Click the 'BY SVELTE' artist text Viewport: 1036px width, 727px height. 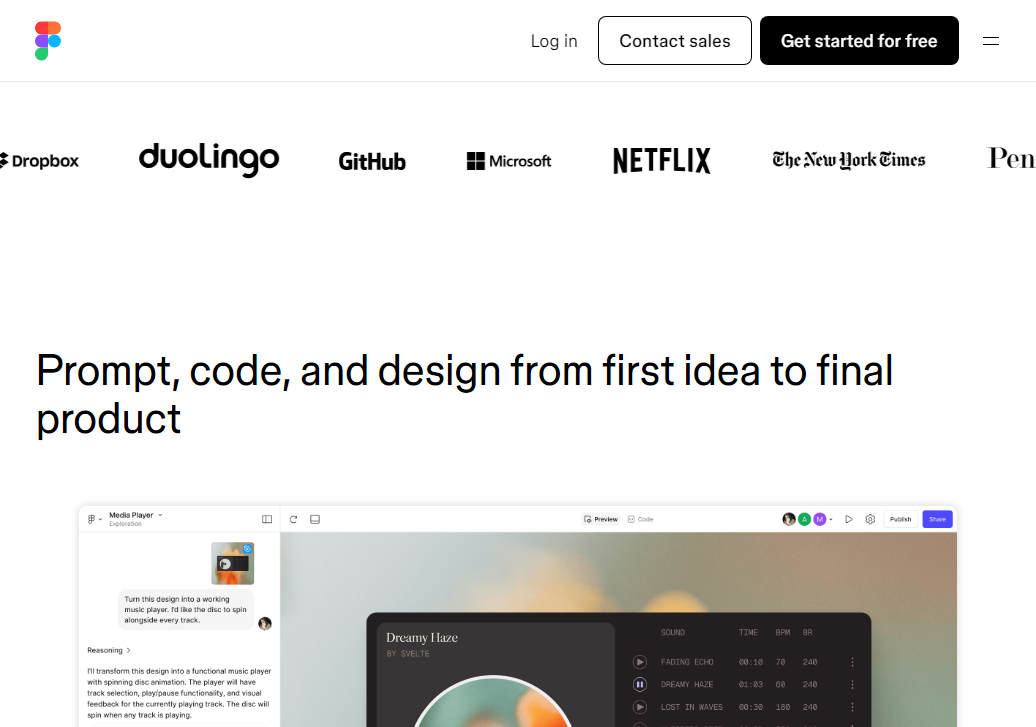[408, 654]
